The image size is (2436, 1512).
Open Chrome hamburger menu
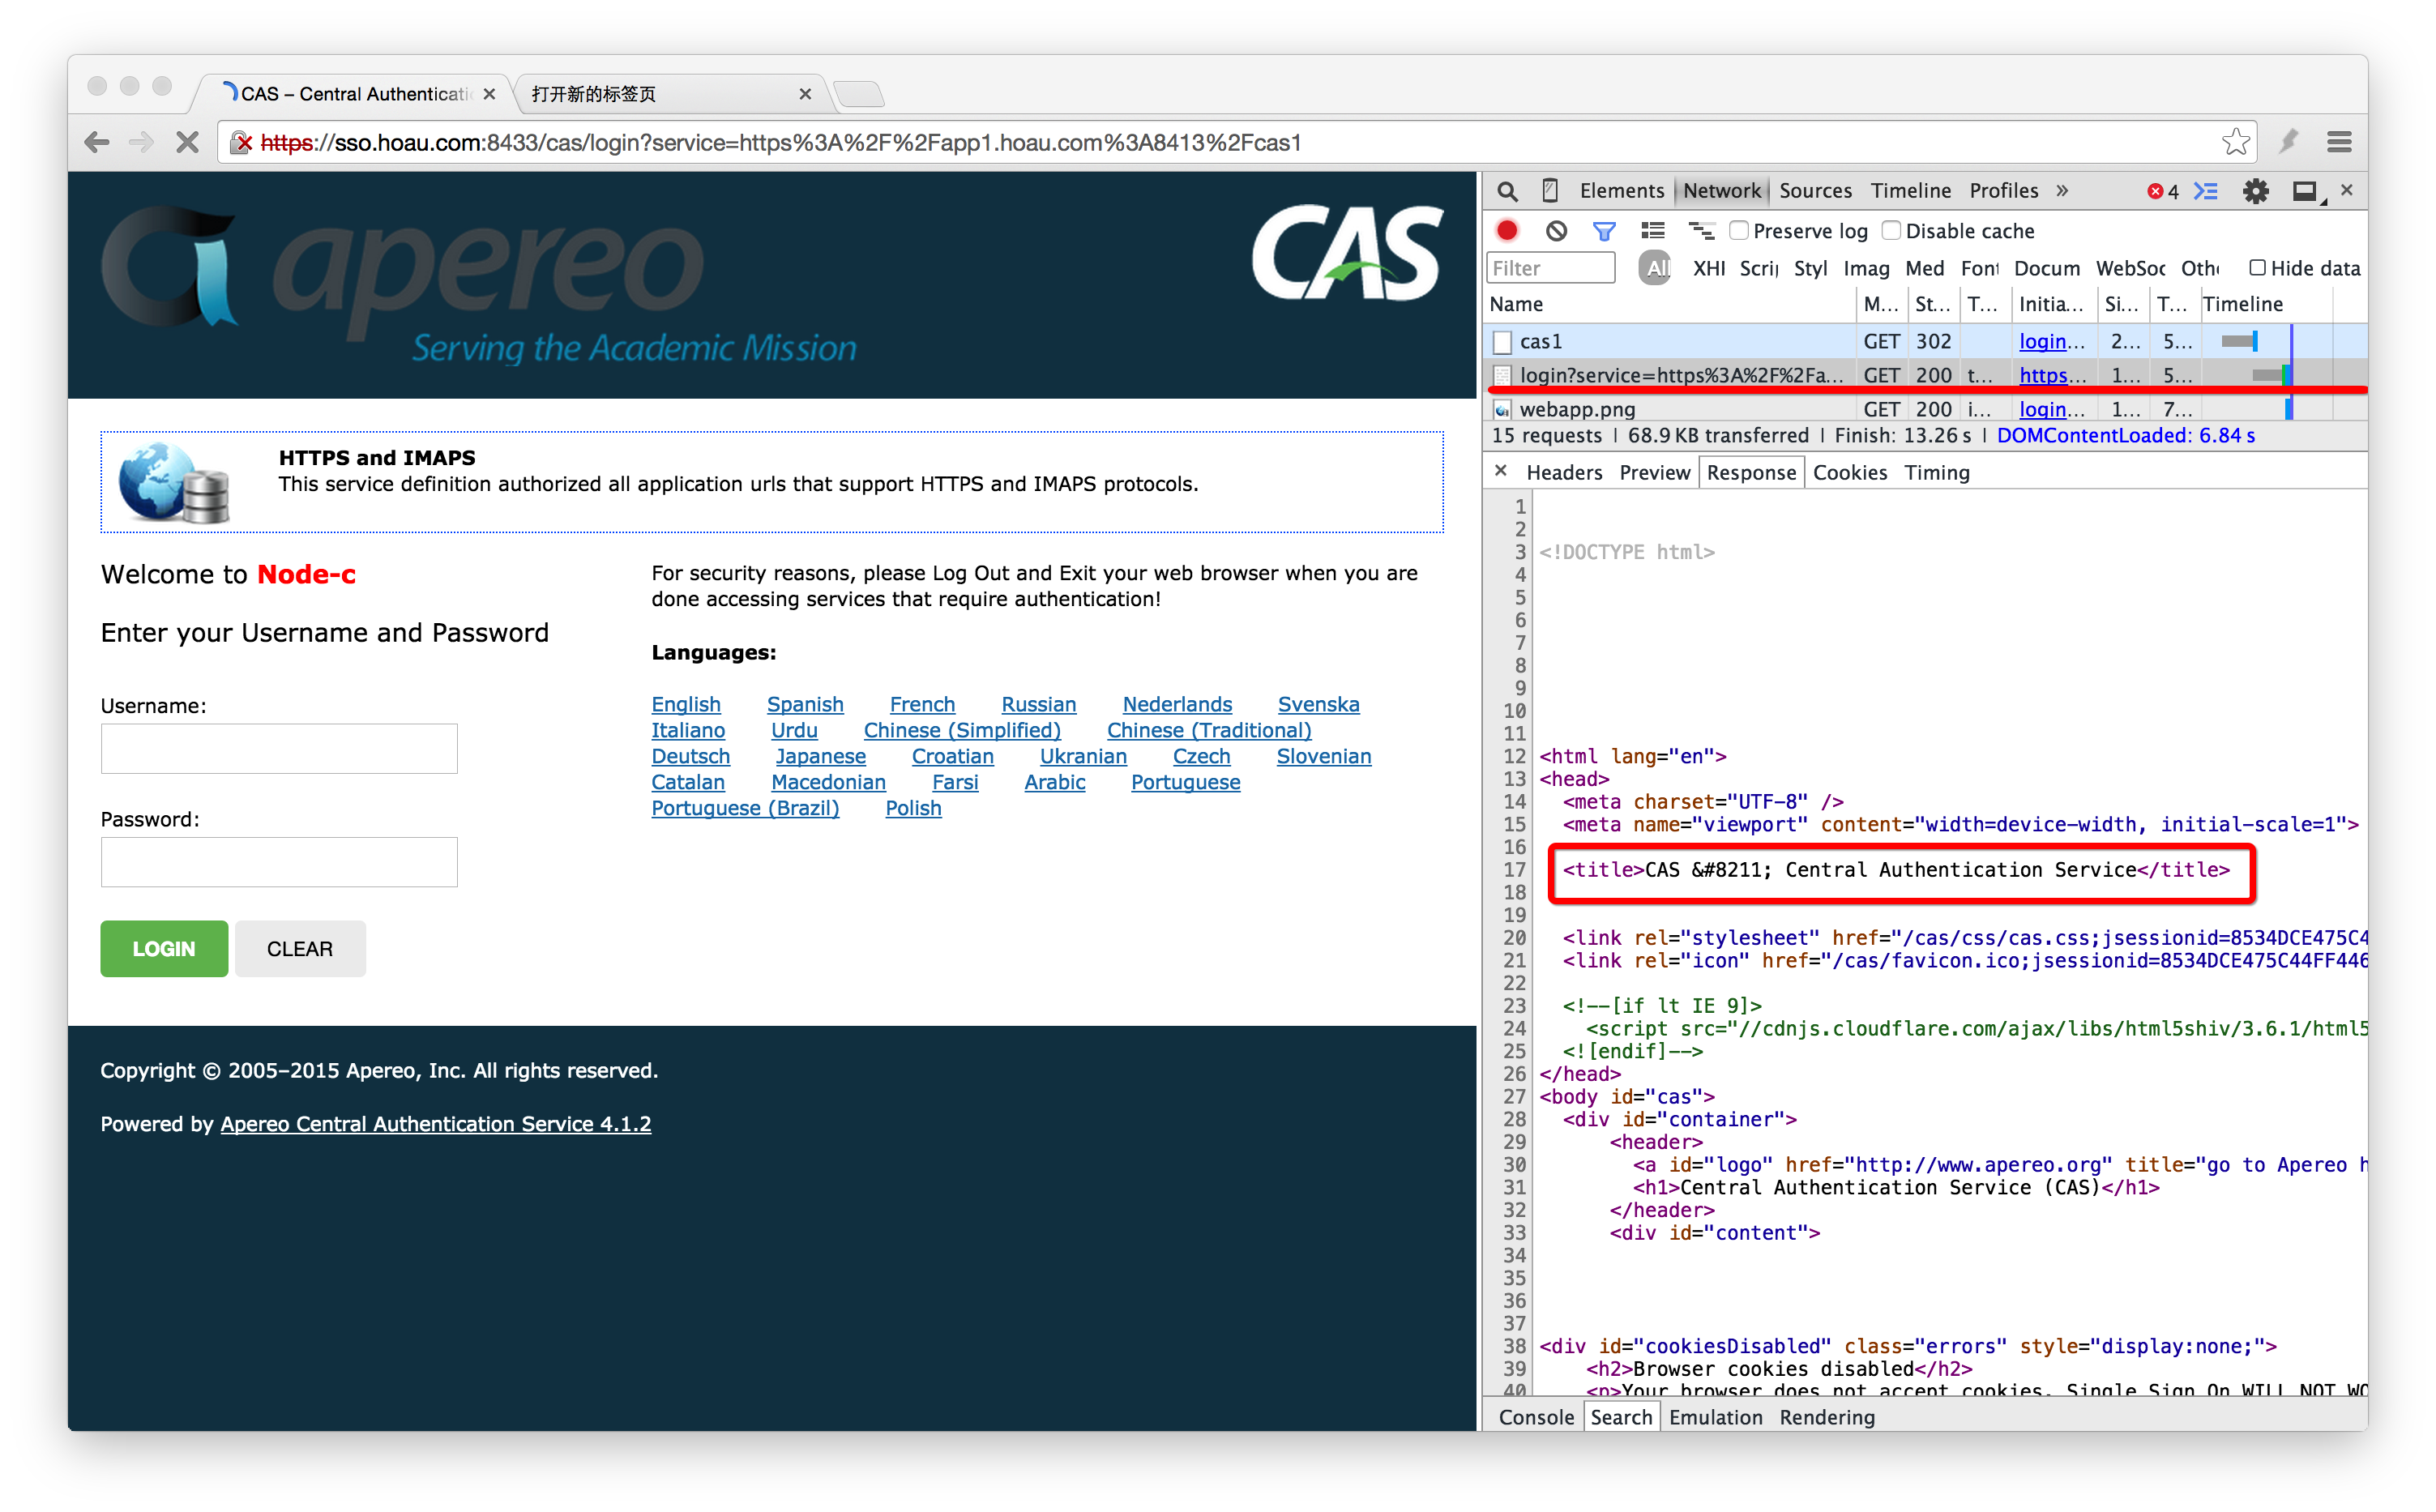(2339, 142)
